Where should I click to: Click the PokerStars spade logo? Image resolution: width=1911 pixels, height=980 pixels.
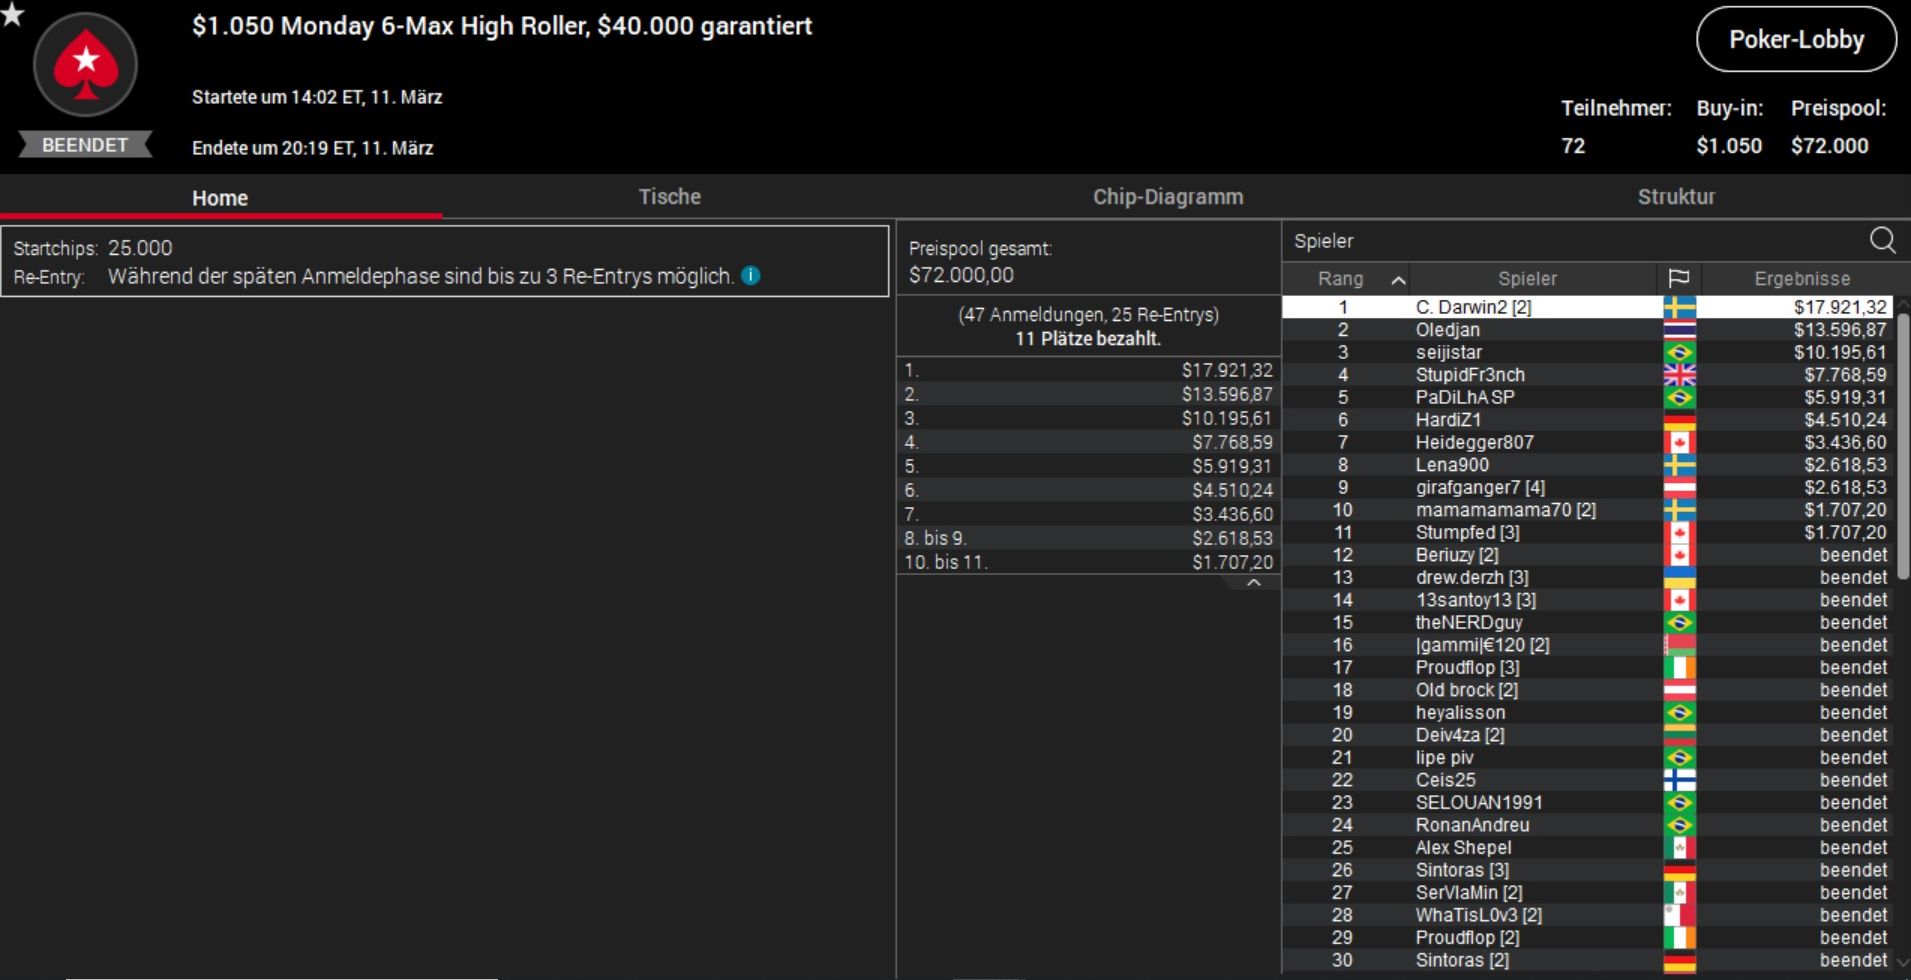click(86, 65)
